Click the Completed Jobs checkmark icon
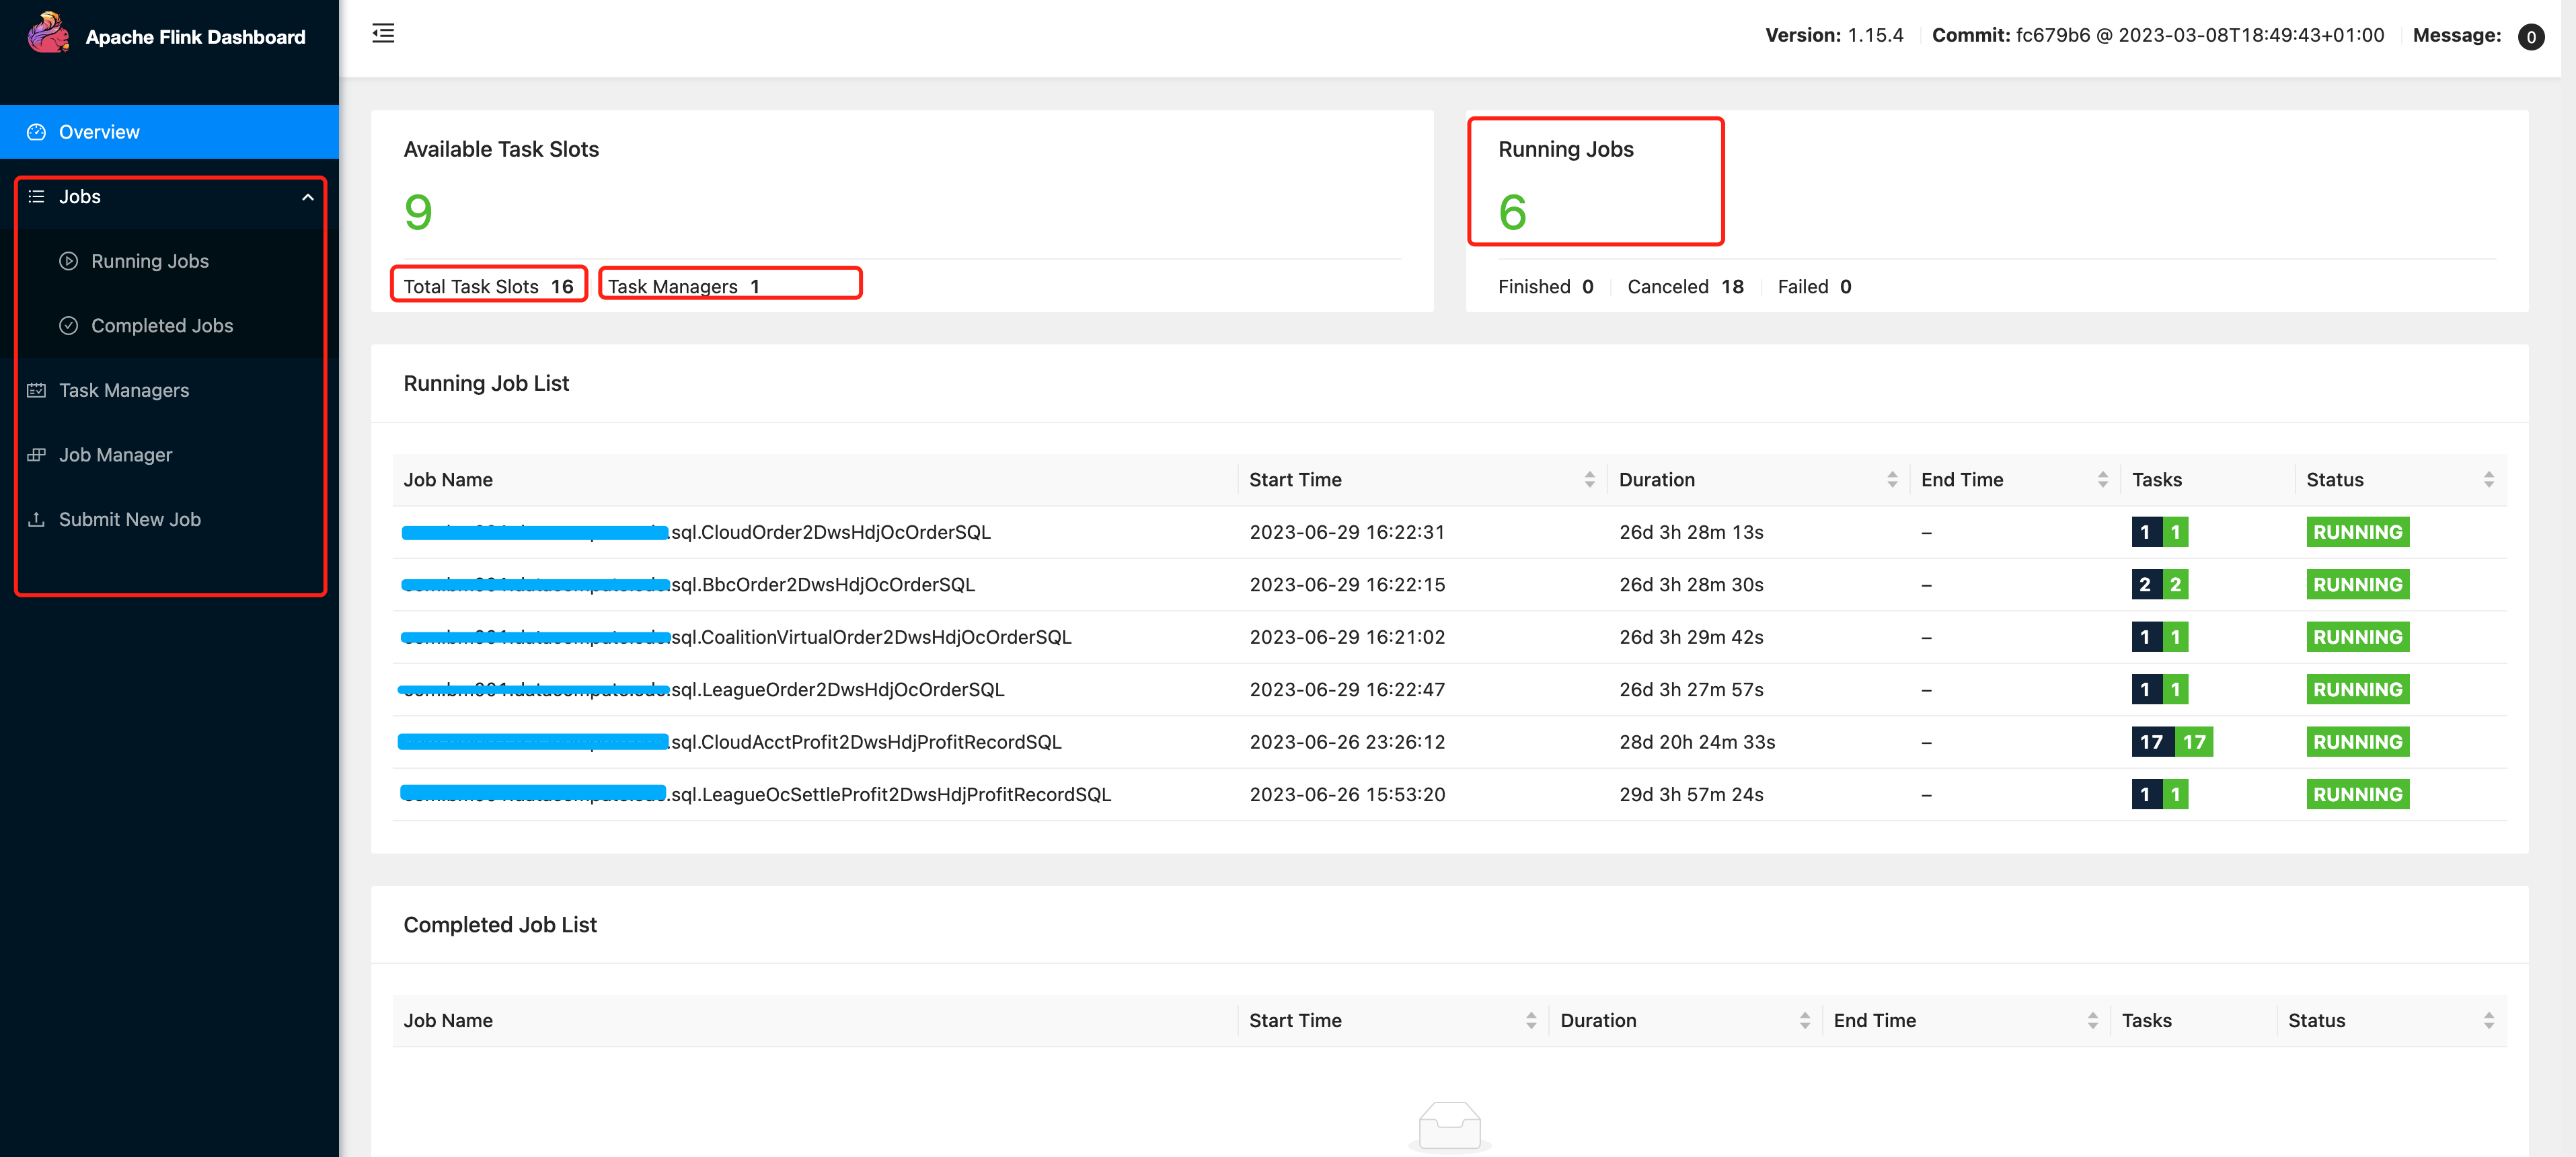The width and height of the screenshot is (2576, 1157). (x=69, y=326)
